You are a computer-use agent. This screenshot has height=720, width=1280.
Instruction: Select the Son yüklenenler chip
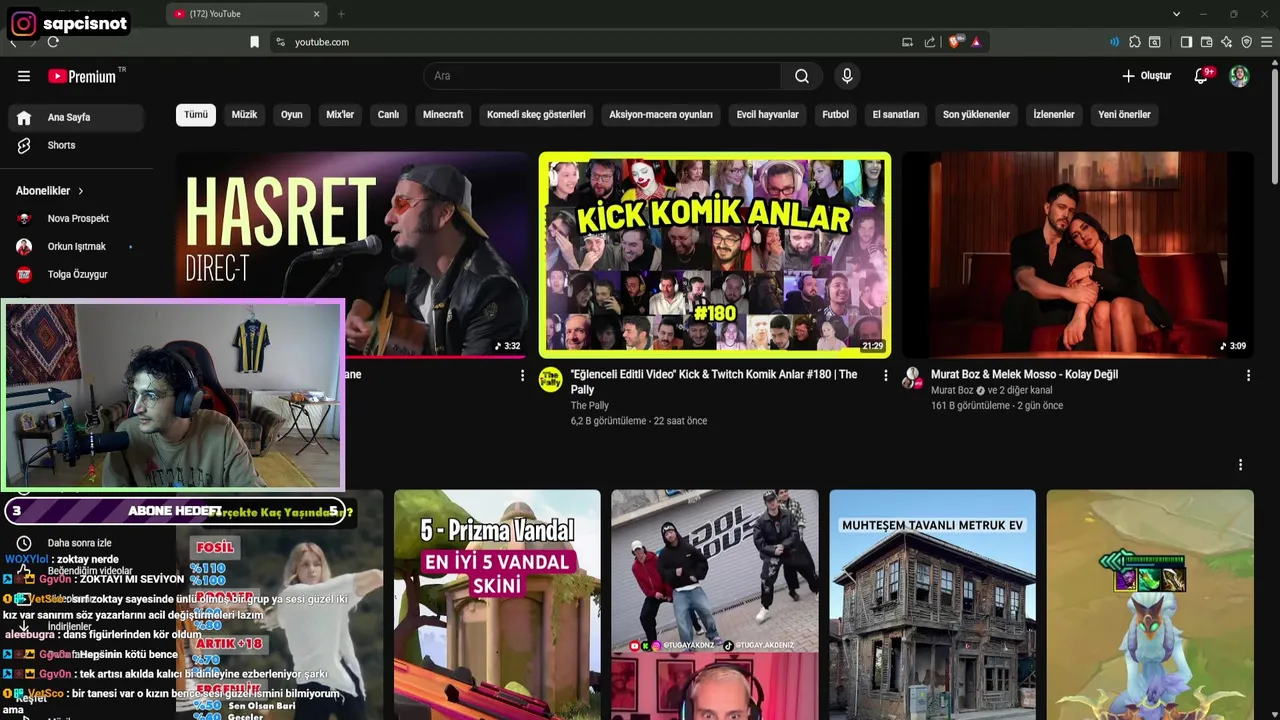(x=976, y=115)
